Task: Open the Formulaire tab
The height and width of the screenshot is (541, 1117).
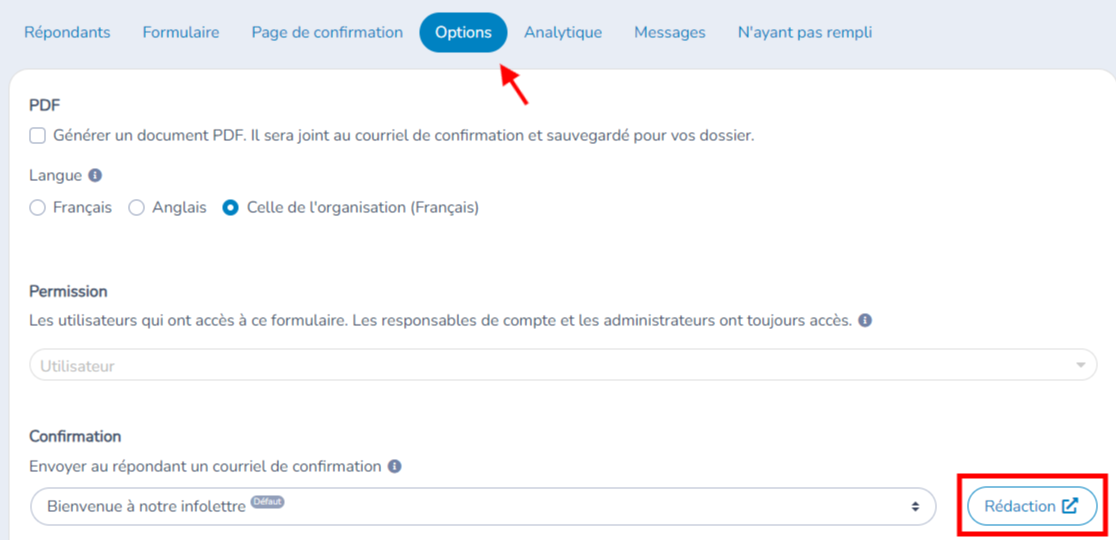Action: 181,33
